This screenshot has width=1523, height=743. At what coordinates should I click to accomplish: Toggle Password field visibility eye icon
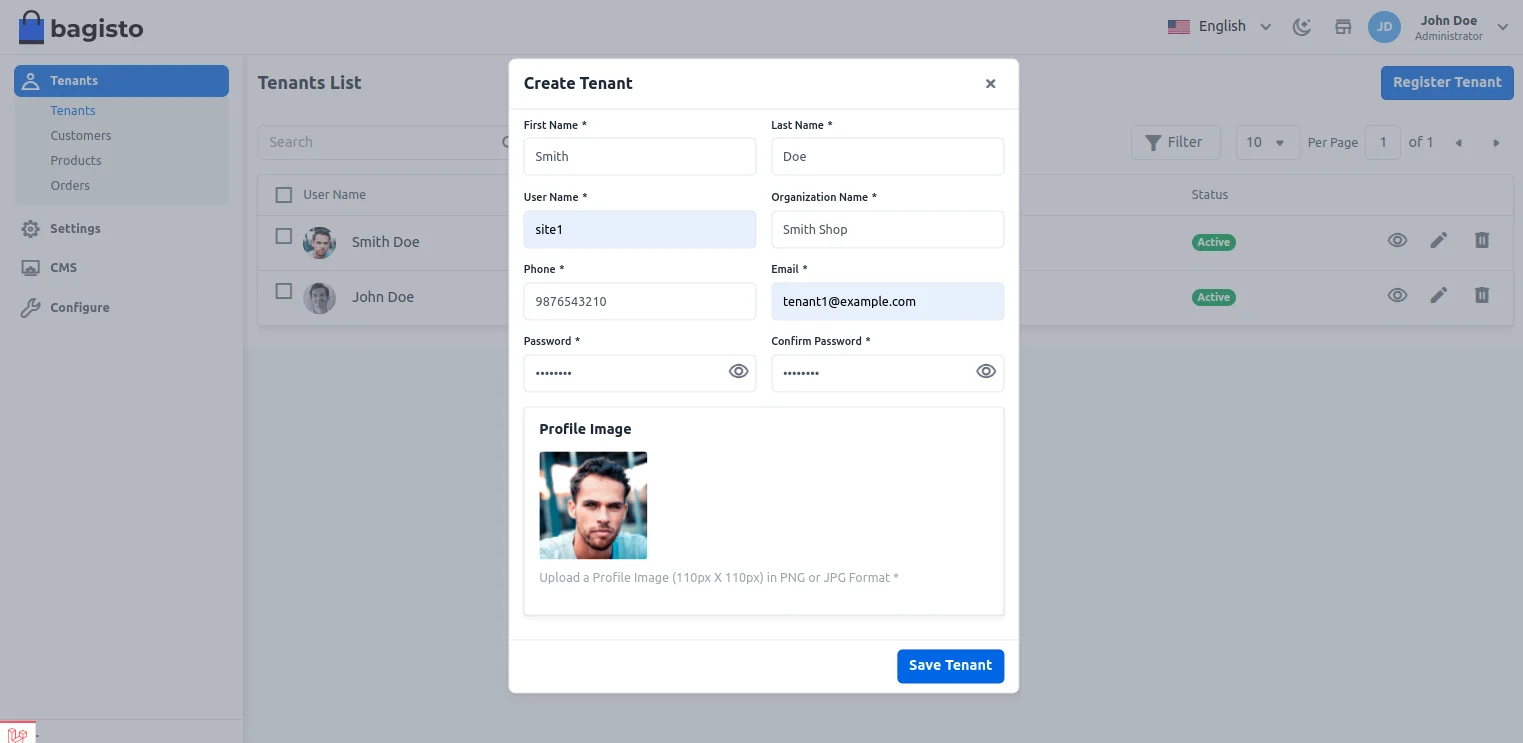pyautogui.click(x=738, y=371)
